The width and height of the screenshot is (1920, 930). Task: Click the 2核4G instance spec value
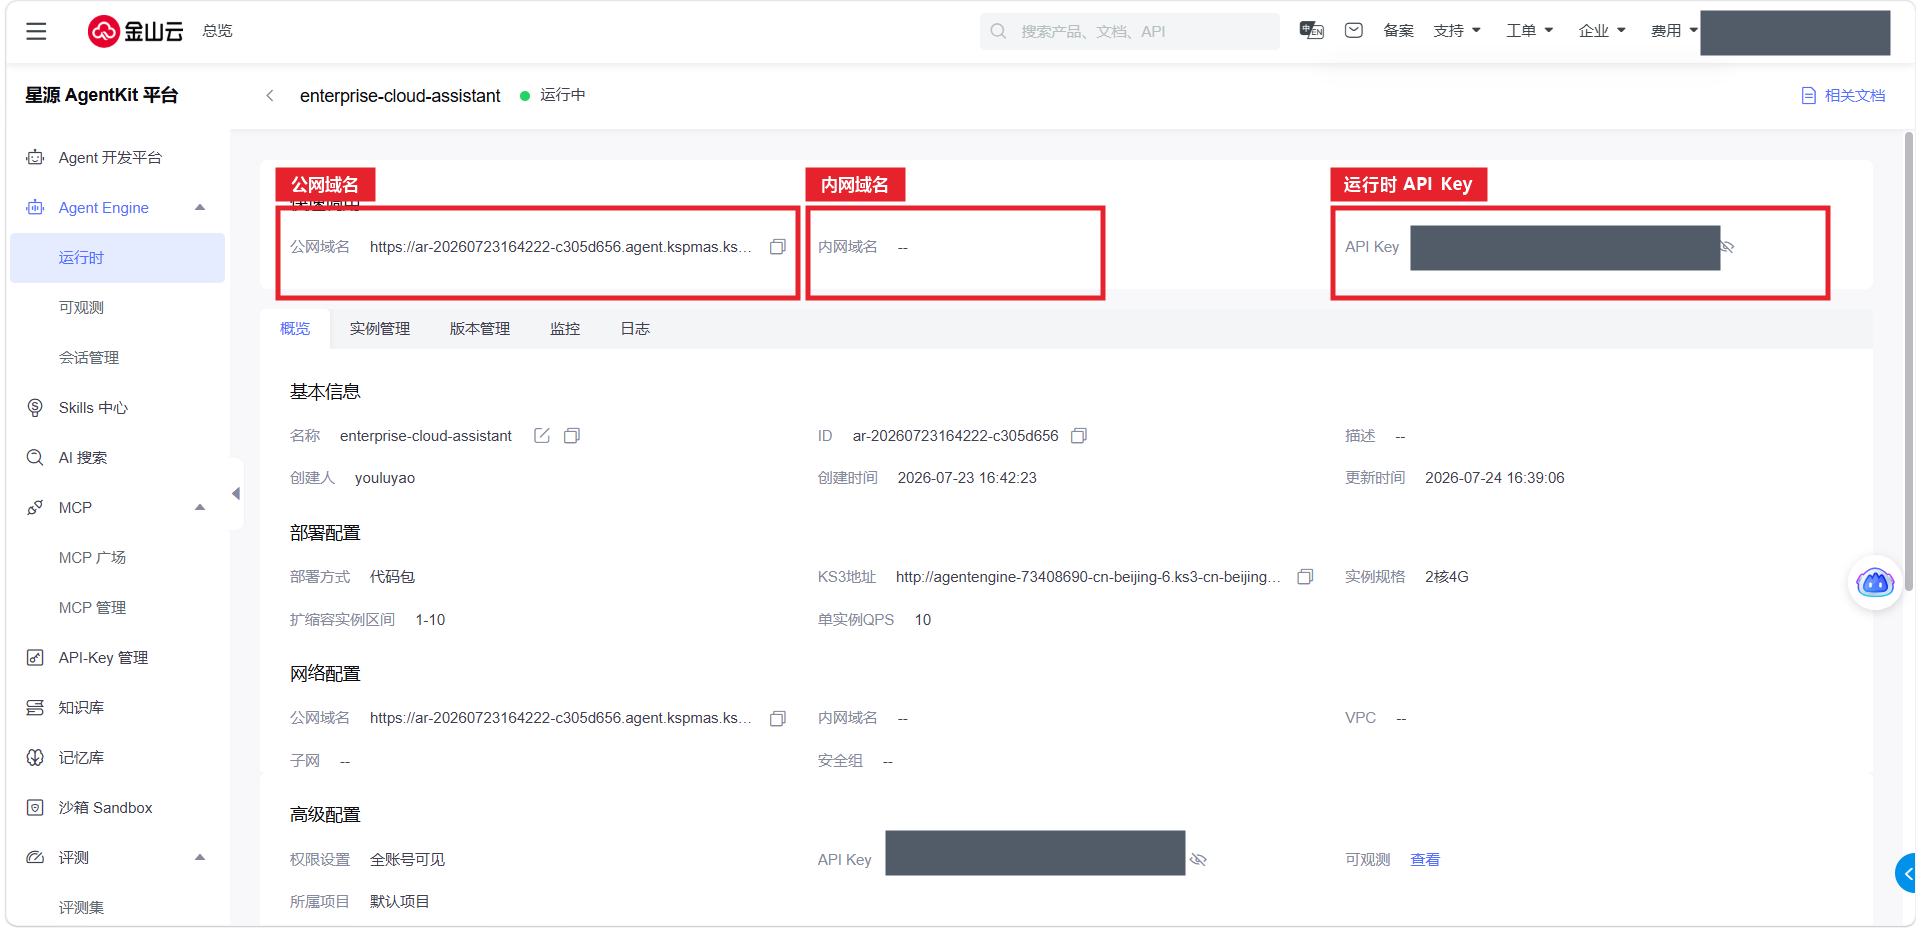click(x=1447, y=577)
